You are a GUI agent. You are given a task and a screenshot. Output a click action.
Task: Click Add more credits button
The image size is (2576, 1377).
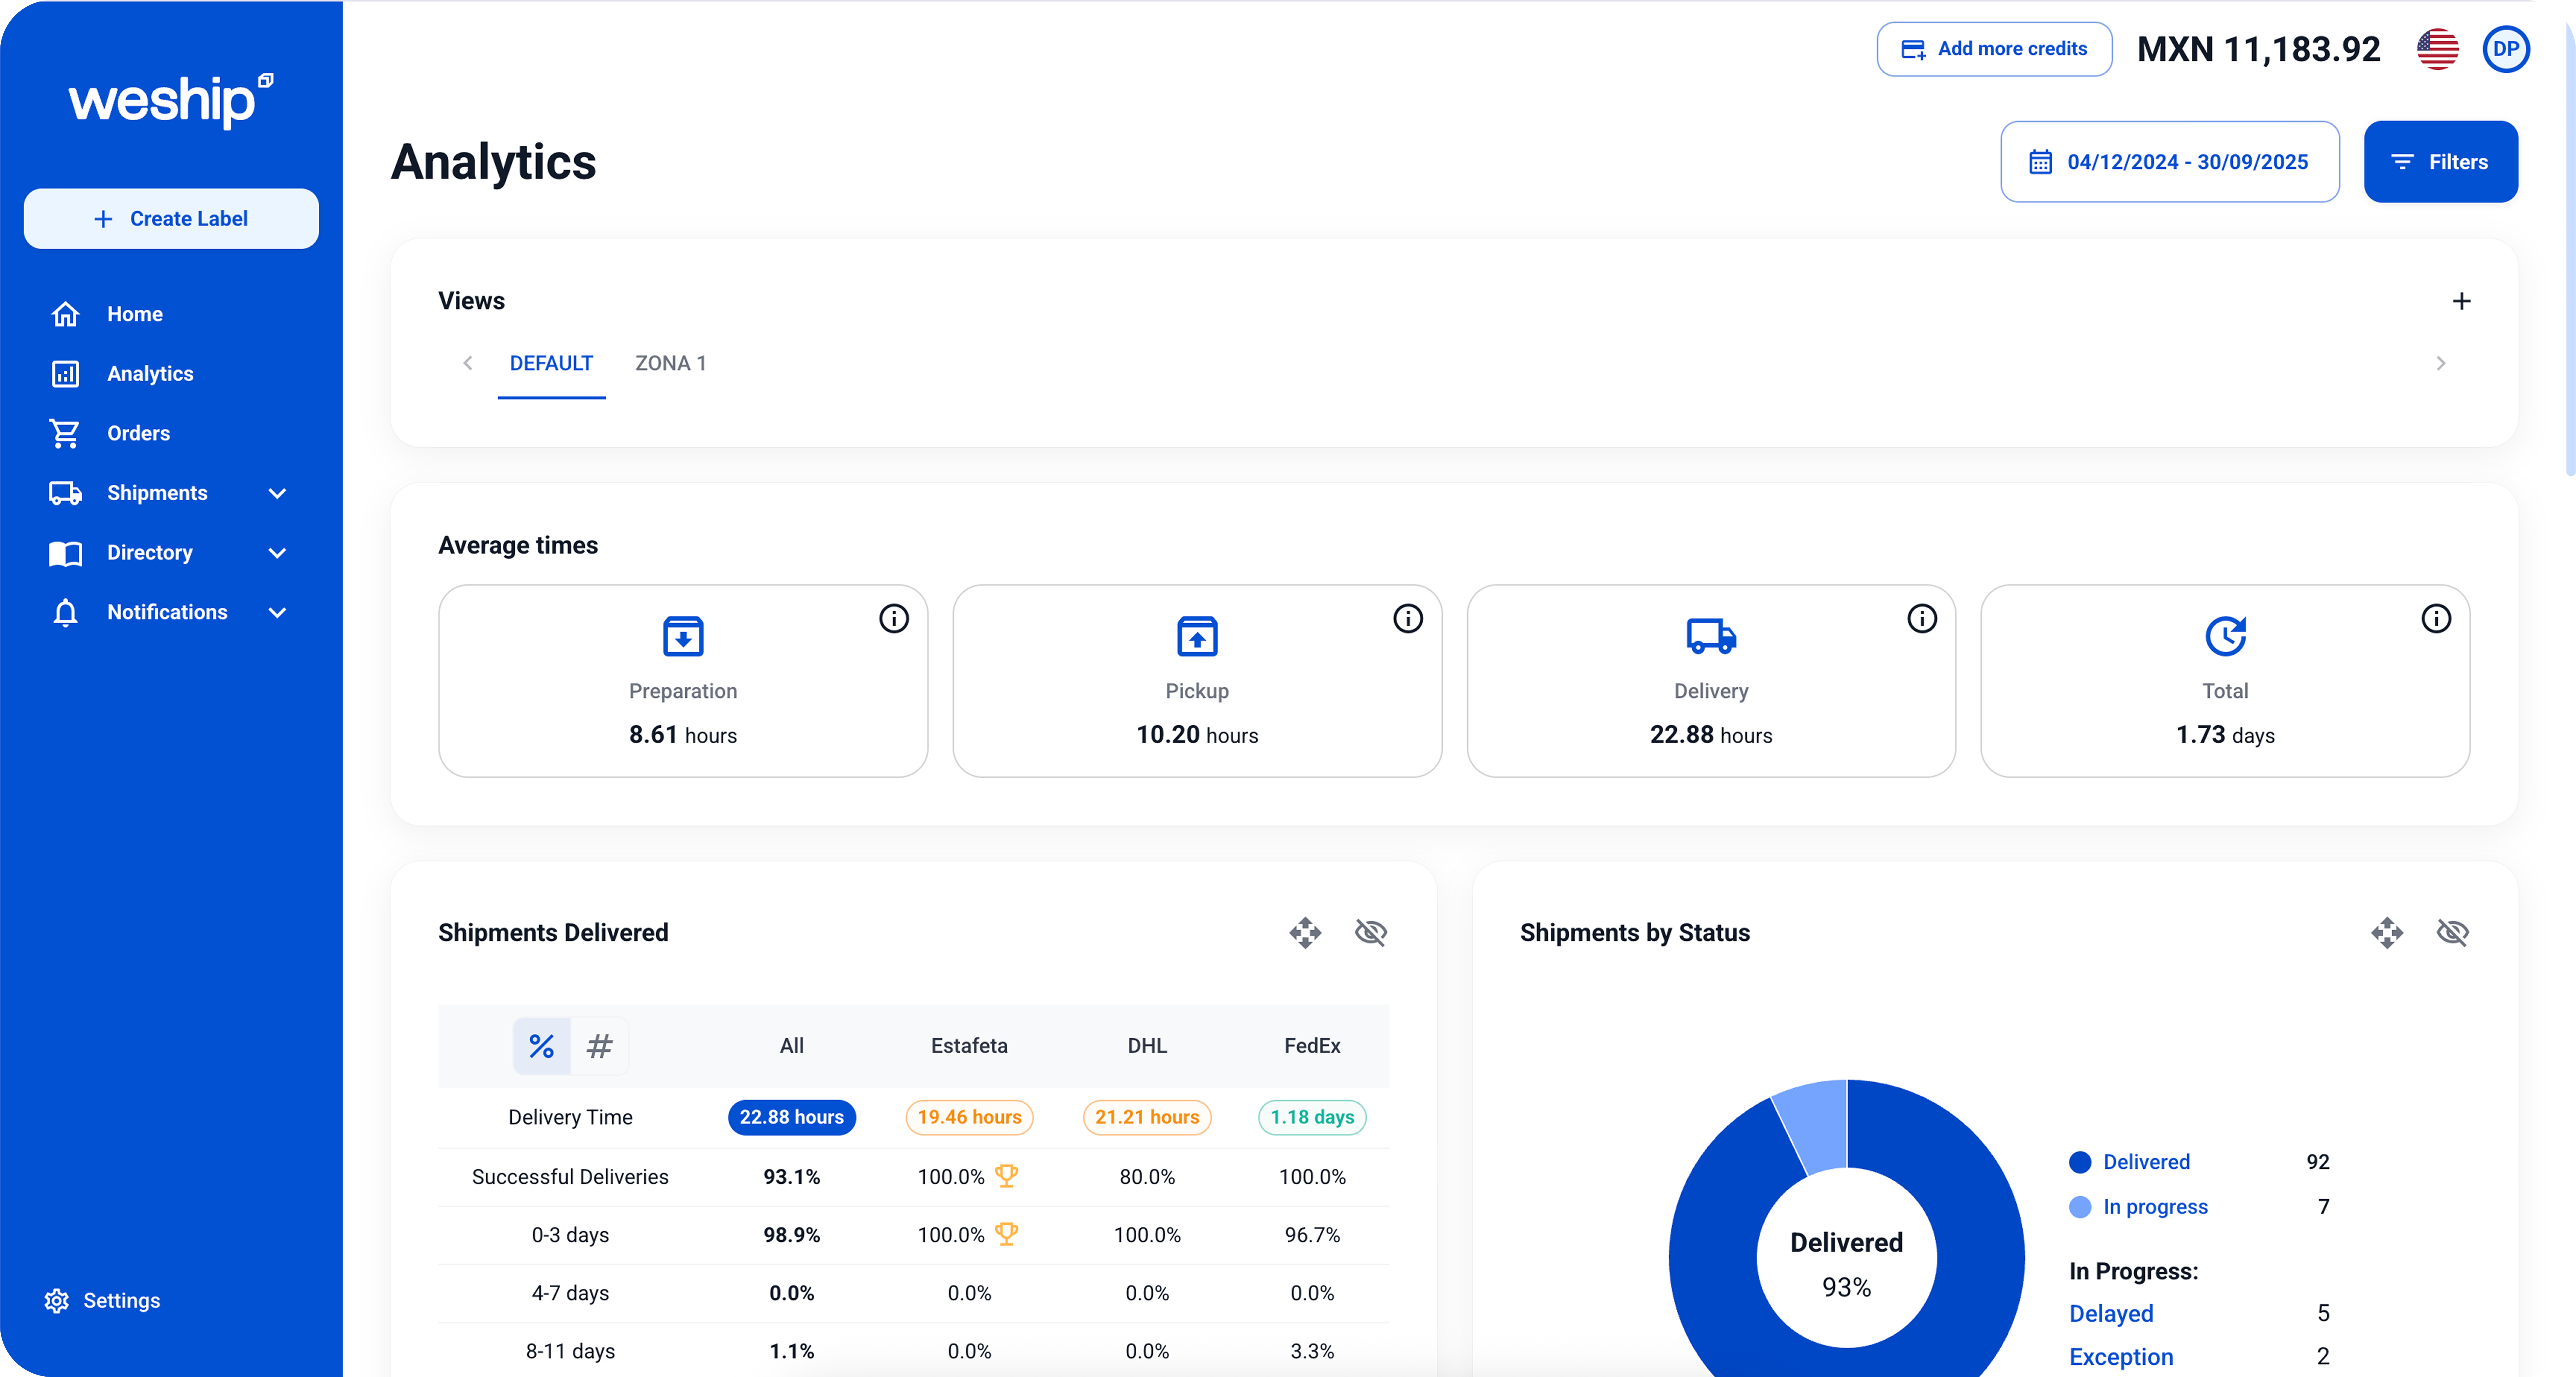(1994, 49)
